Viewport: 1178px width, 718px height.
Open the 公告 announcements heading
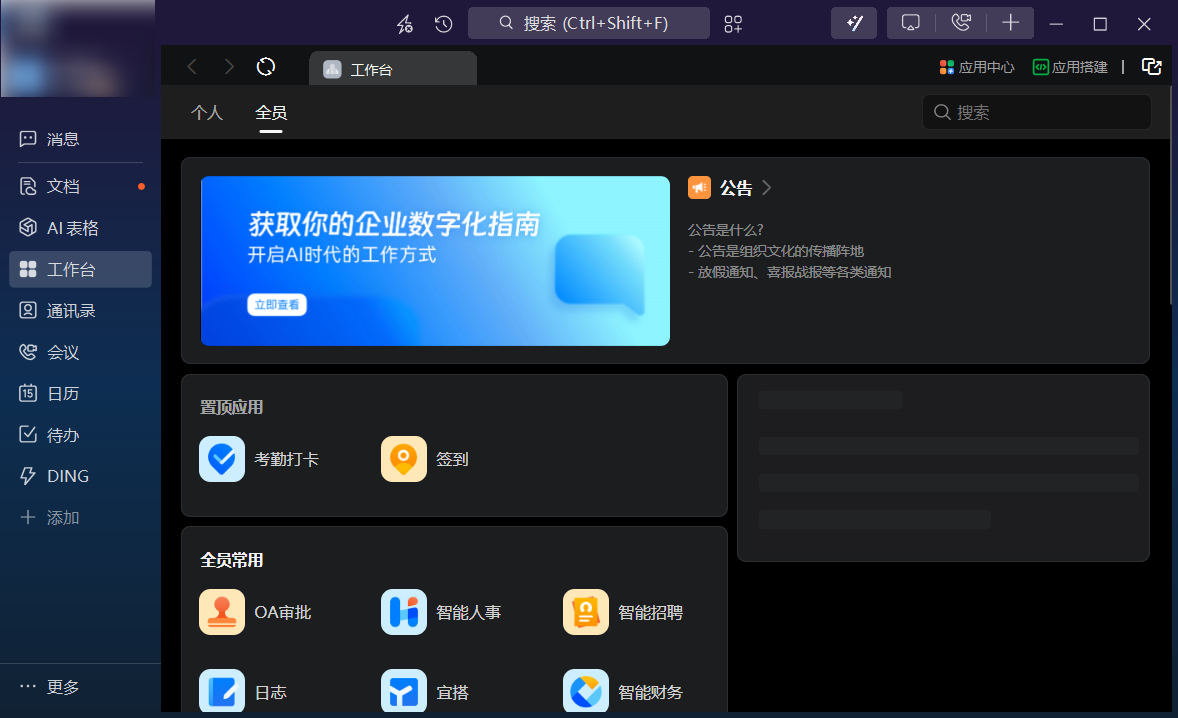735,188
